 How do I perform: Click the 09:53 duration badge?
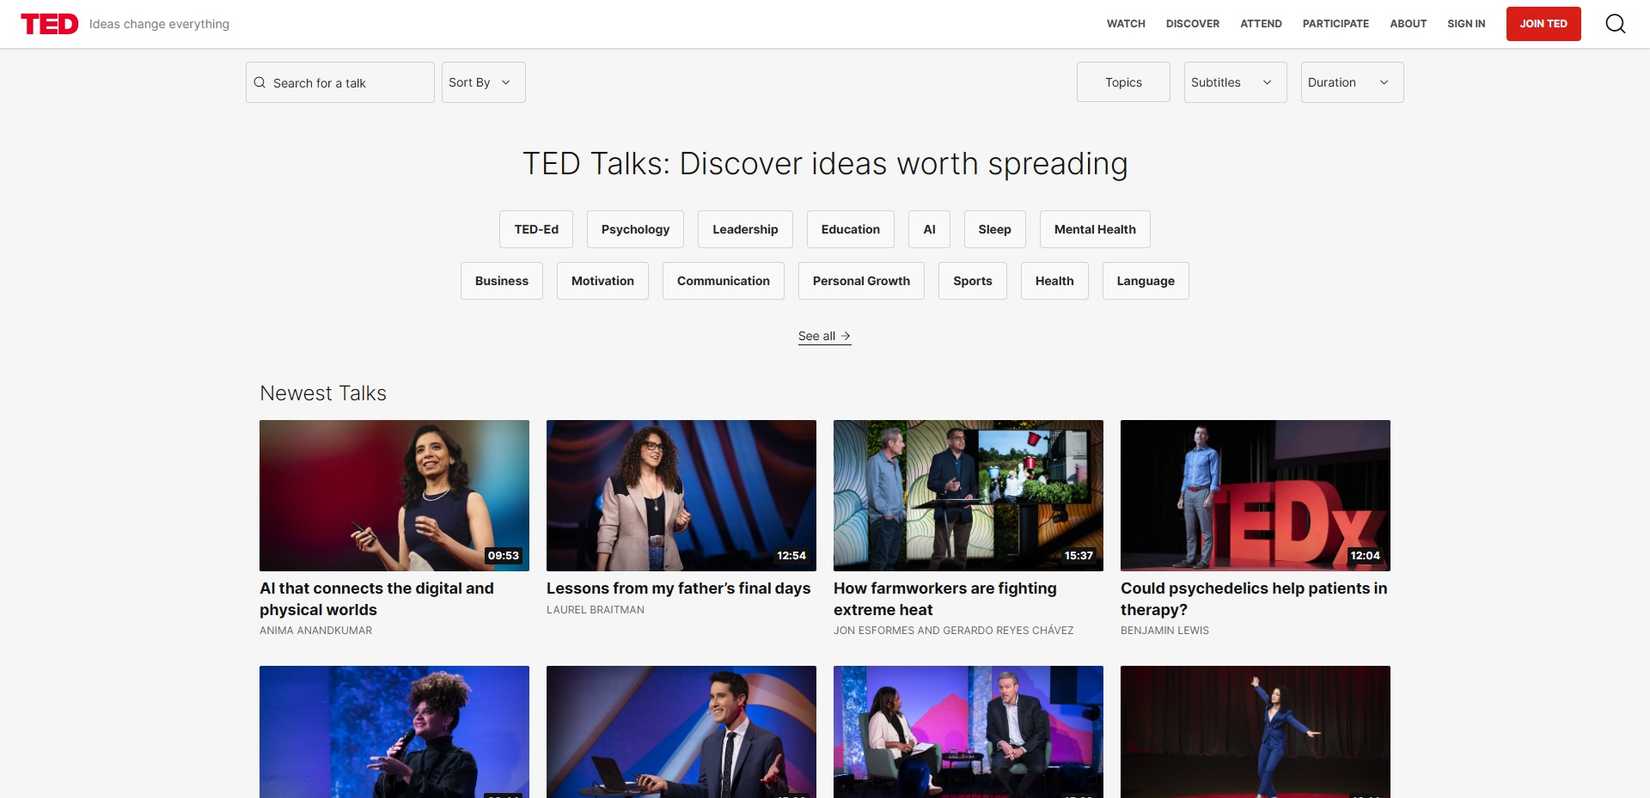pyautogui.click(x=503, y=556)
